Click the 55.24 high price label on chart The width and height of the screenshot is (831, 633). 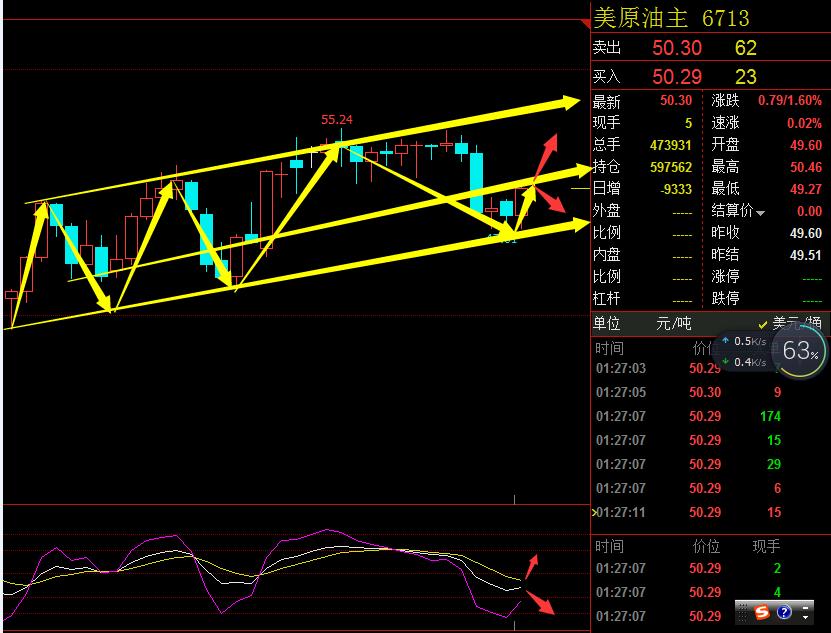coord(336,120)
